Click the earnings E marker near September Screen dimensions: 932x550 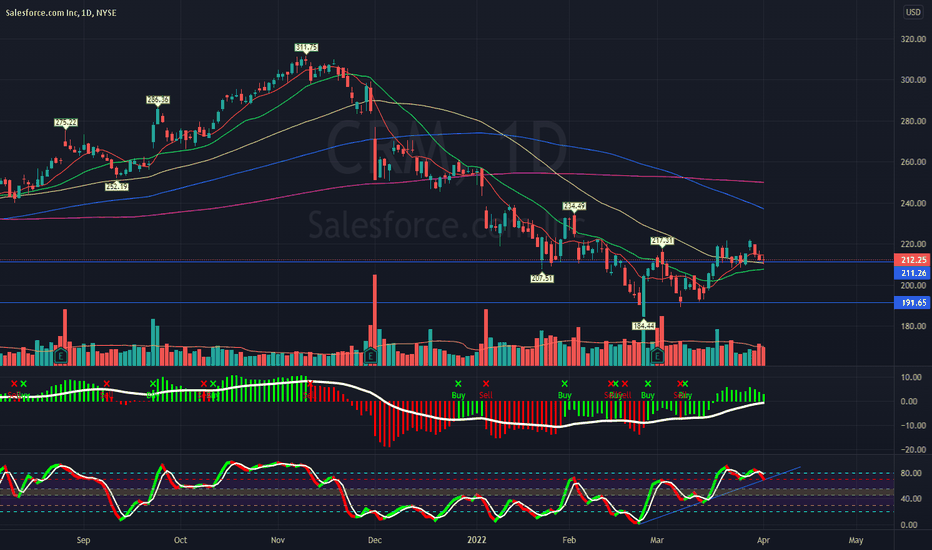(x=61, y=356)
